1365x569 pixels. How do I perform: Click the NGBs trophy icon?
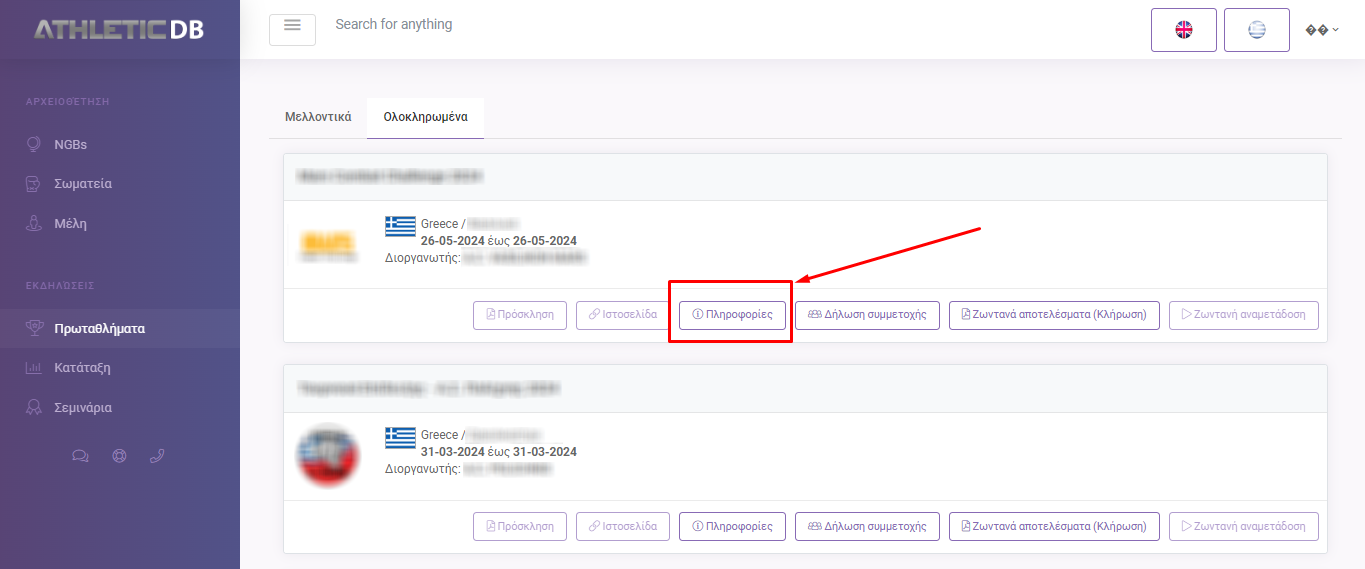click(x=33, y=144)
